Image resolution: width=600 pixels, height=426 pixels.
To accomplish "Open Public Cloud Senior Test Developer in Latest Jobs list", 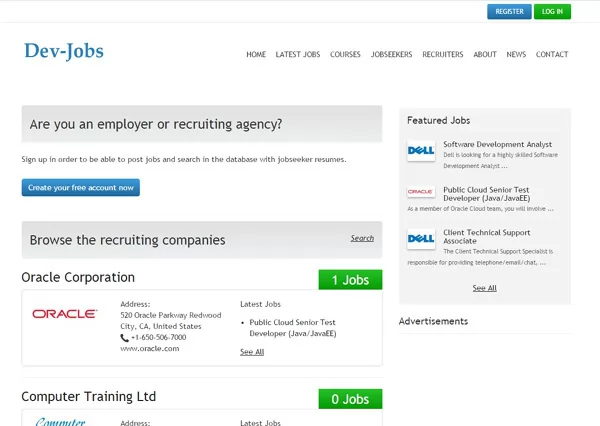I will click(x=293, y=328).
